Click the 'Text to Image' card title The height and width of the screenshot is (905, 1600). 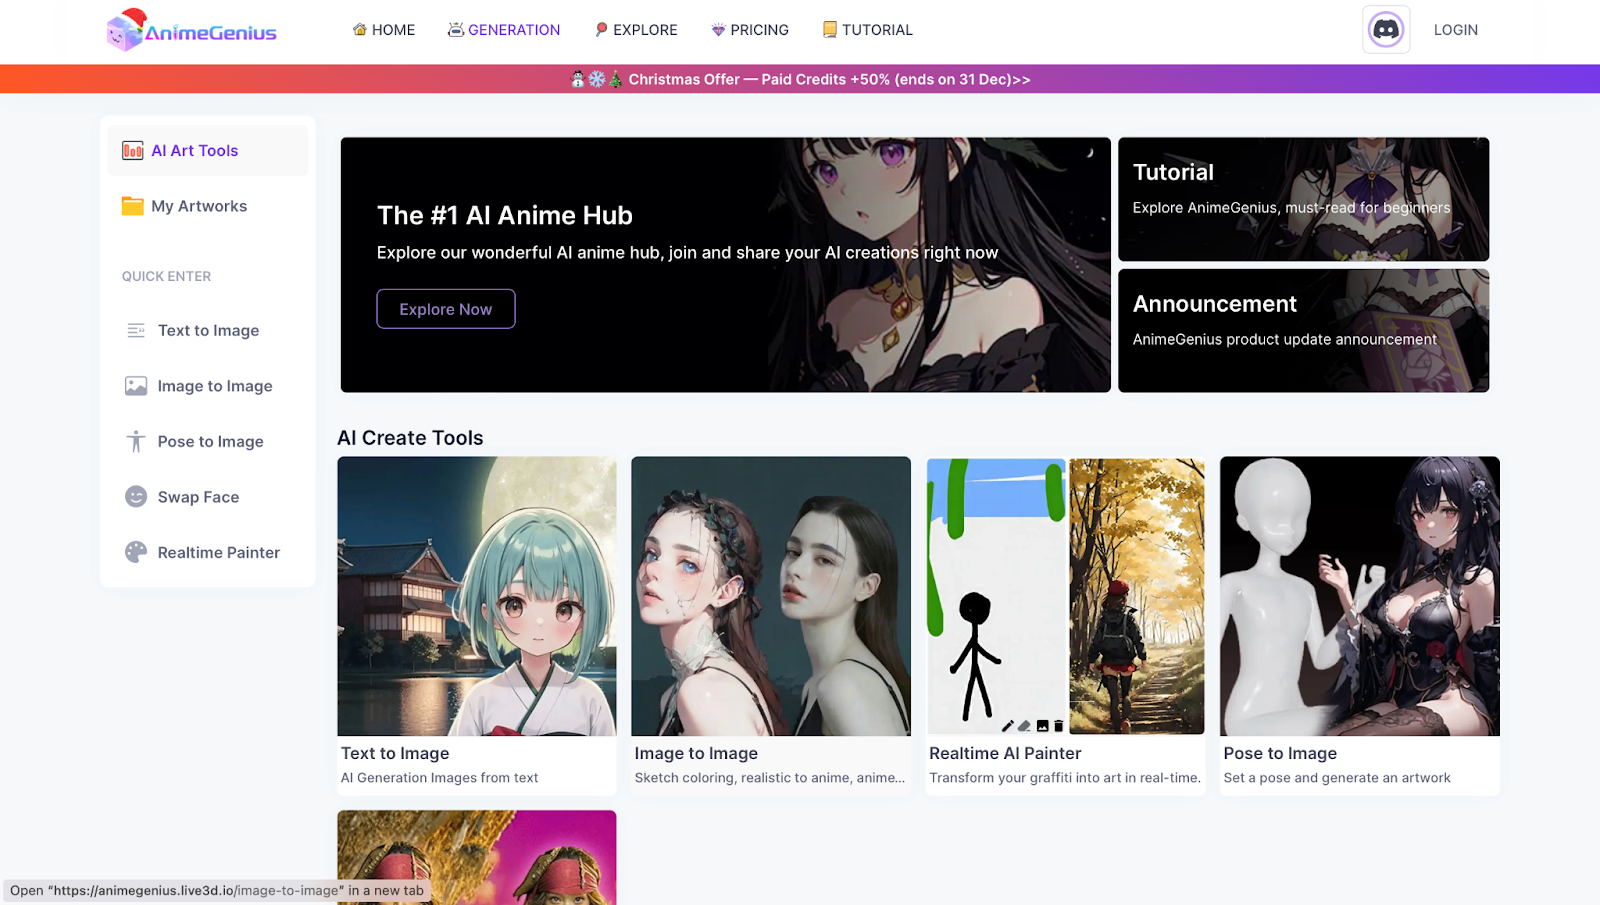pyautogui.click(x=395, y=754)
